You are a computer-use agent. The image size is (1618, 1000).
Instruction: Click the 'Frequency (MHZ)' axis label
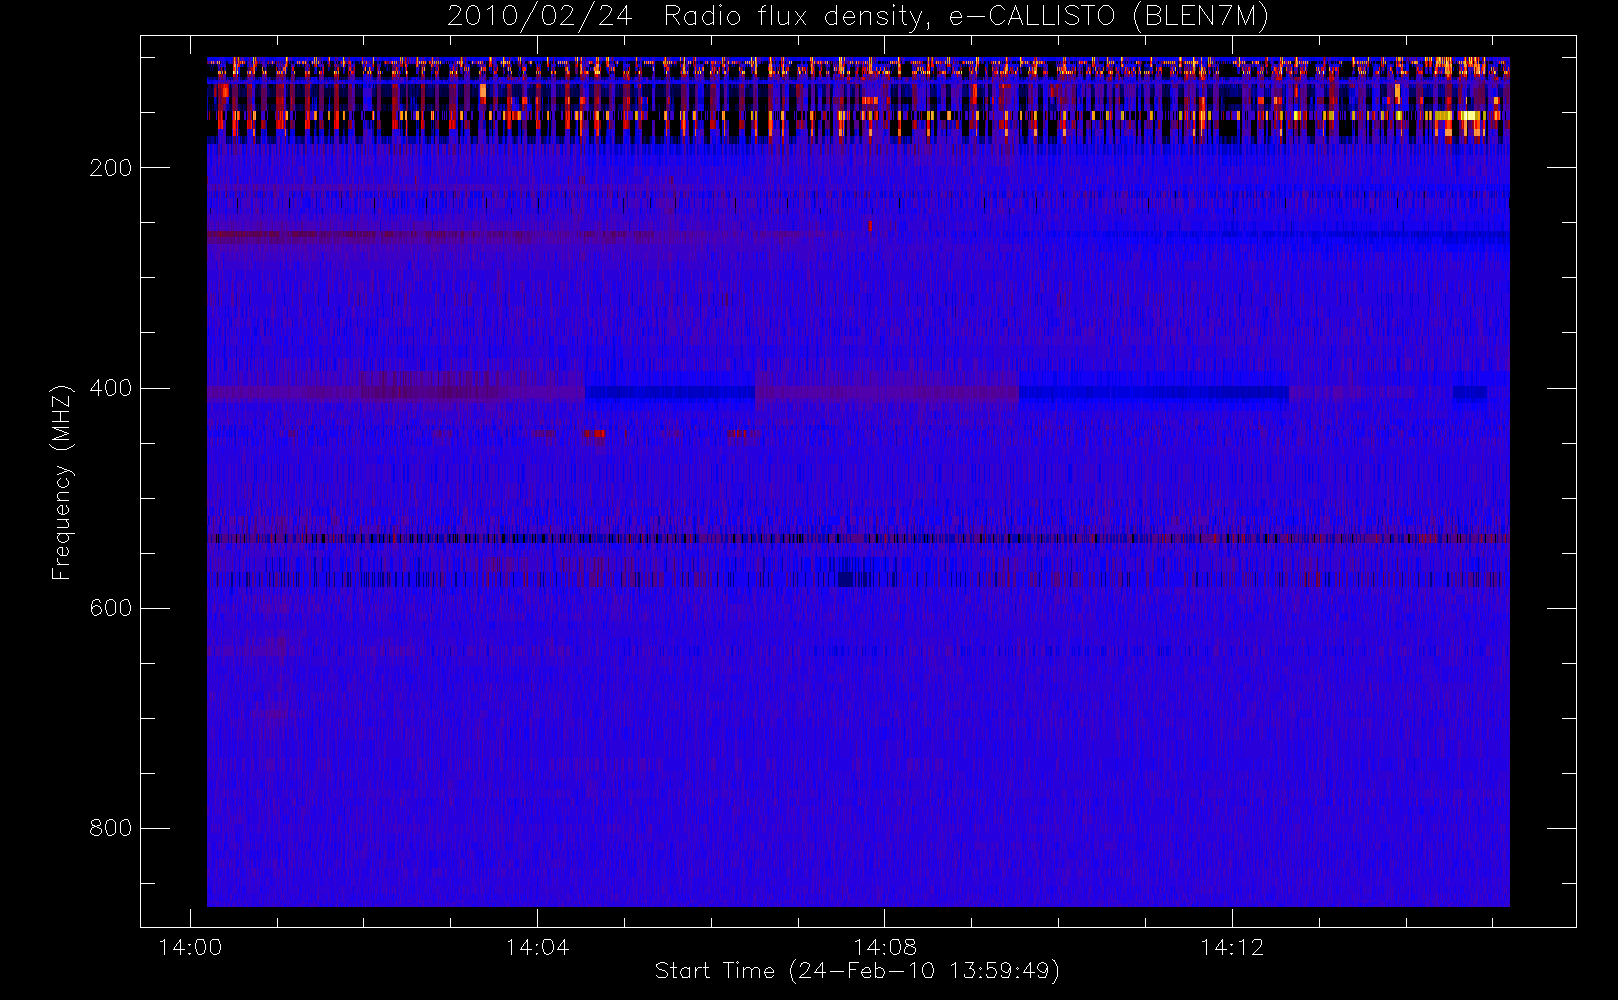pos(62,482)
